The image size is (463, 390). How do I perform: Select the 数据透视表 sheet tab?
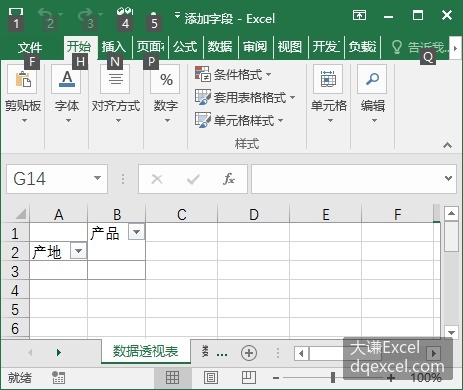pos(145,351)
